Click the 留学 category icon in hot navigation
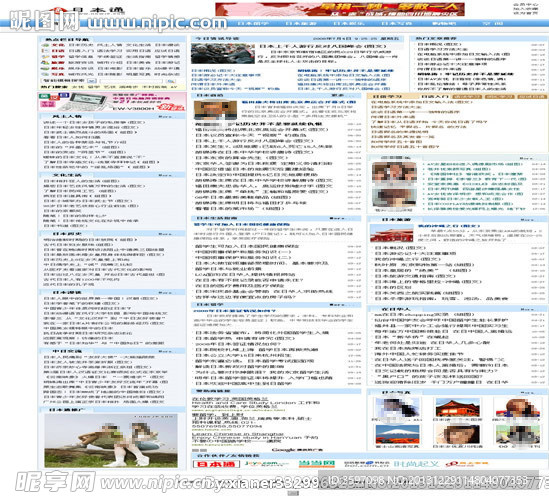Image resolution: width=549 pixels, height=500 pixels. click(45, 57)
